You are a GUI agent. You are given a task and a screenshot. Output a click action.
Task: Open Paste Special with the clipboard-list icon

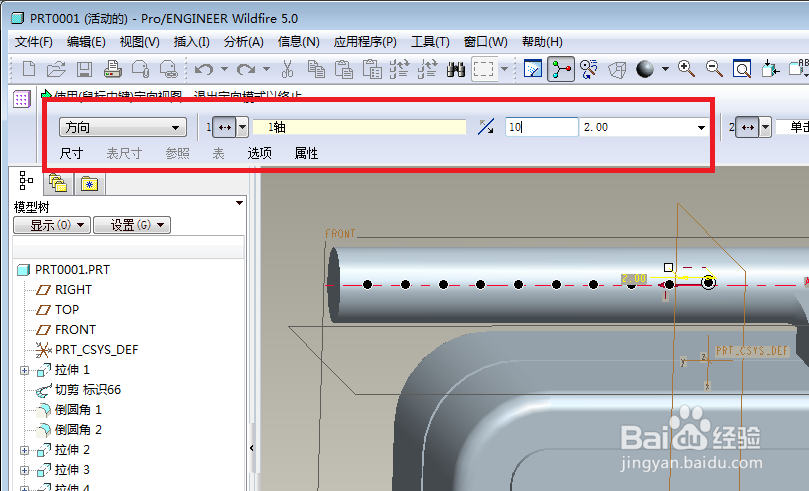pyautogui.click(x=372, y=69)
